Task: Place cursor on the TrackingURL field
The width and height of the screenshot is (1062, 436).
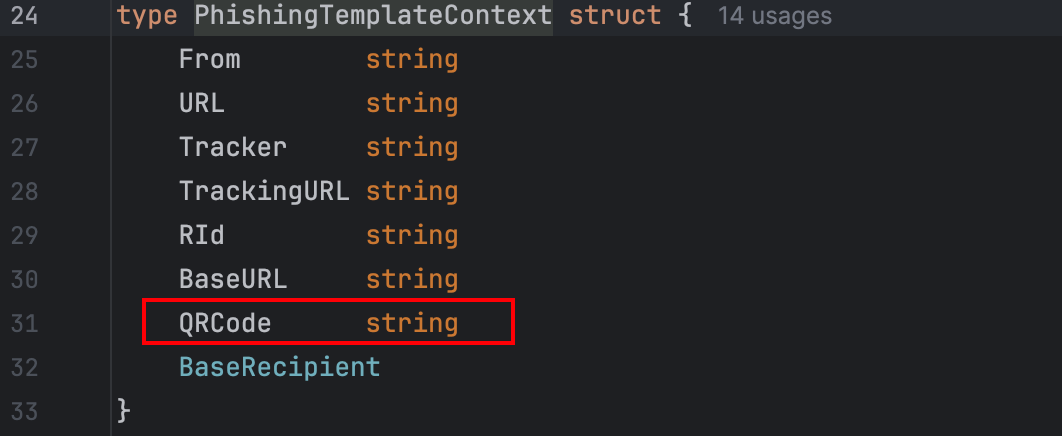Action: pos(264,191)
